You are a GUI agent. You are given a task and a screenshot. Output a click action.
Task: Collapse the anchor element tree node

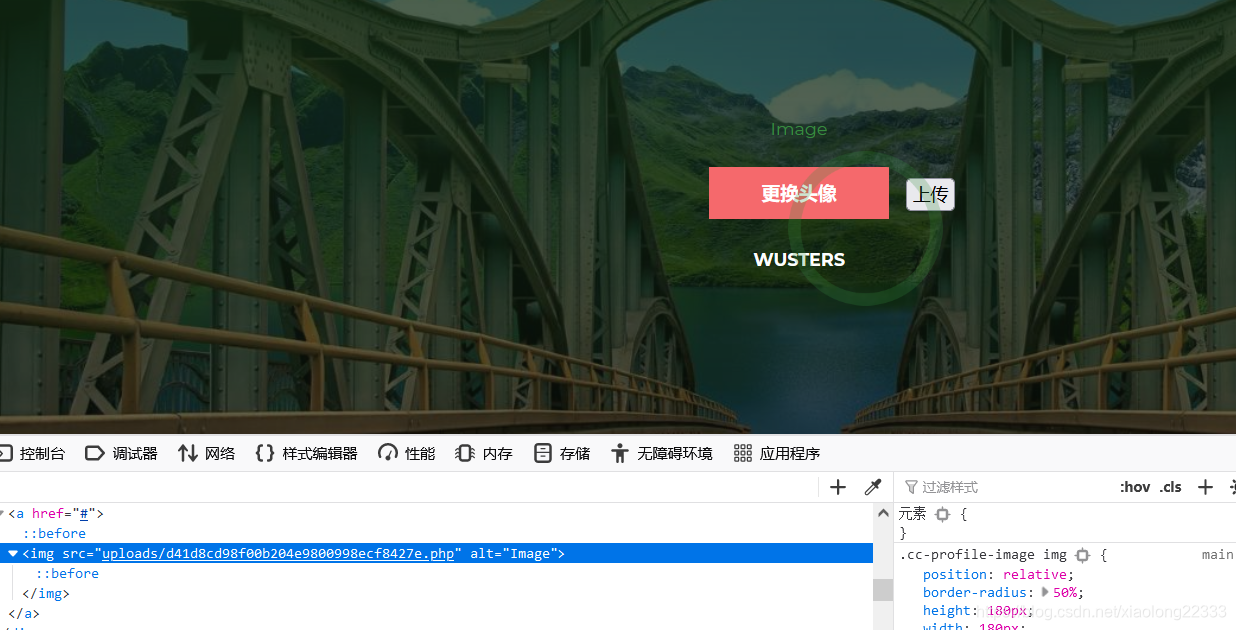[2, 512]
